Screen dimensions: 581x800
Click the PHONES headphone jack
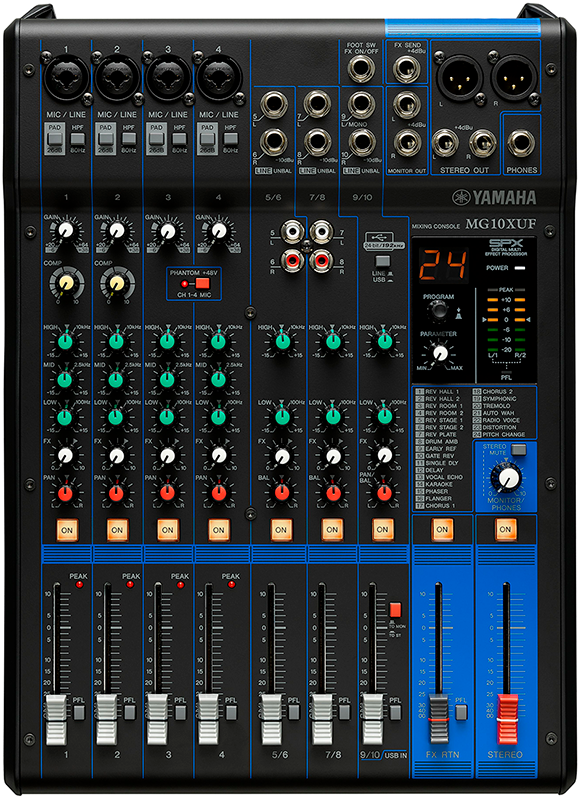click(x=521, y=142)
